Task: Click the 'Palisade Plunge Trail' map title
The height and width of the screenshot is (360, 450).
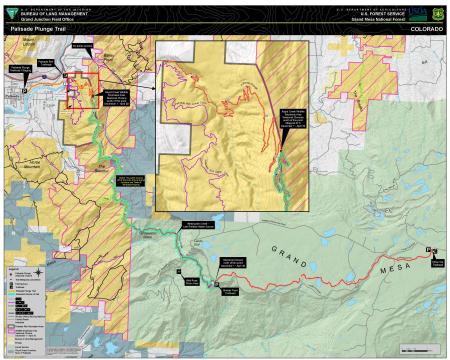Action: 38,29
